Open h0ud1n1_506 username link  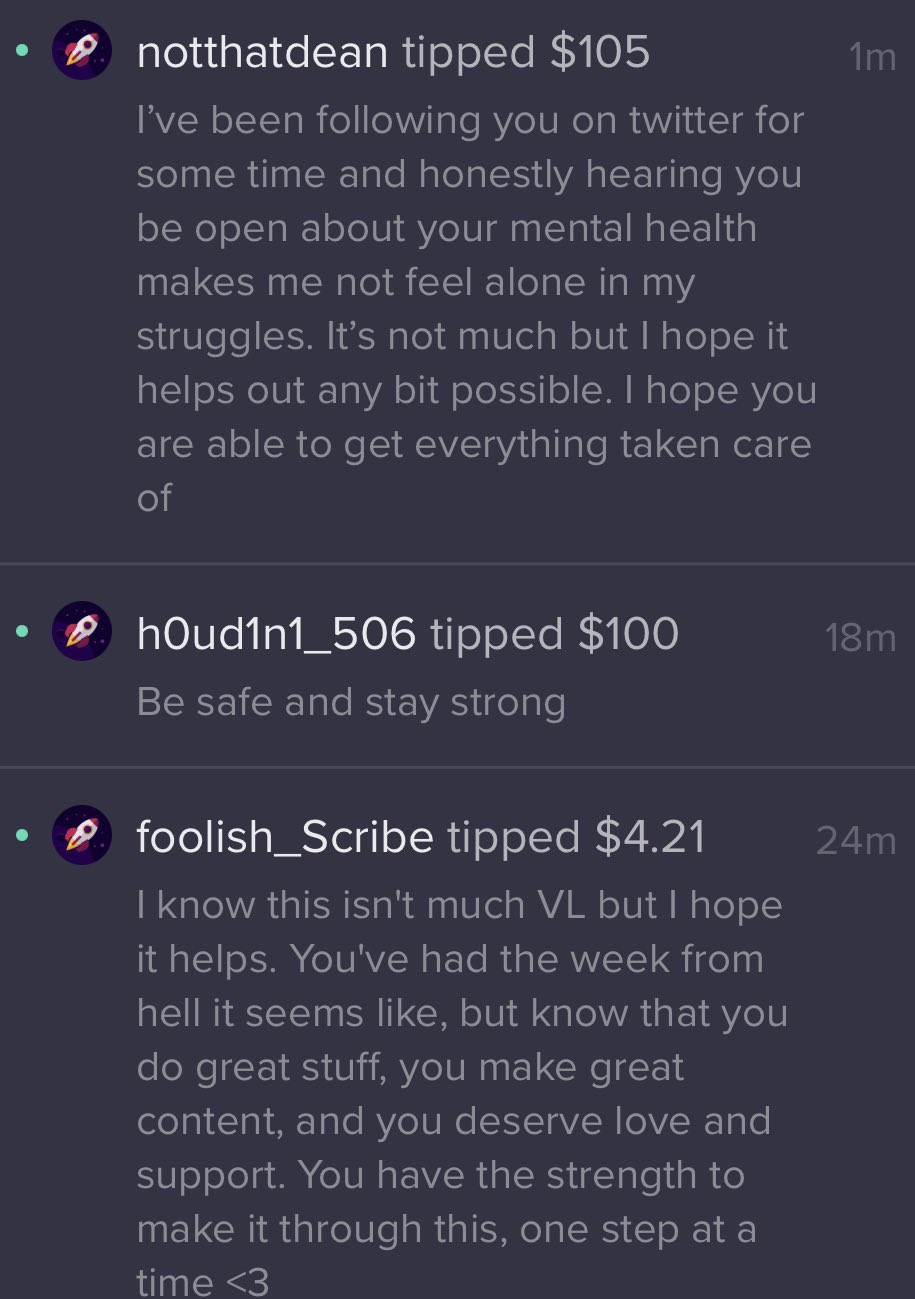coord(276,634)
